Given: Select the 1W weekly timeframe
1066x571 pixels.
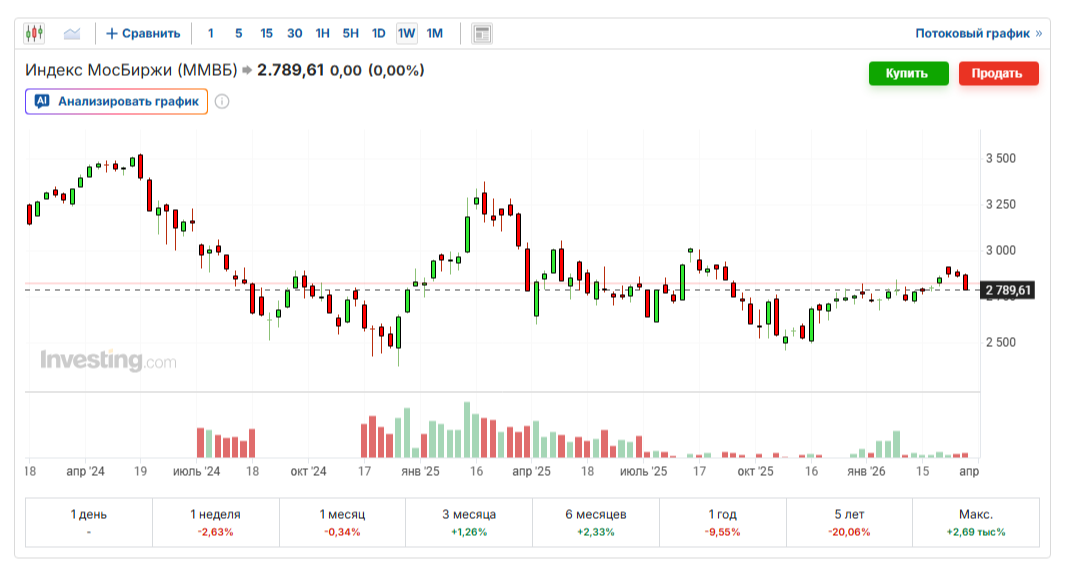Looking at the screenshot, I should point(407,33).
